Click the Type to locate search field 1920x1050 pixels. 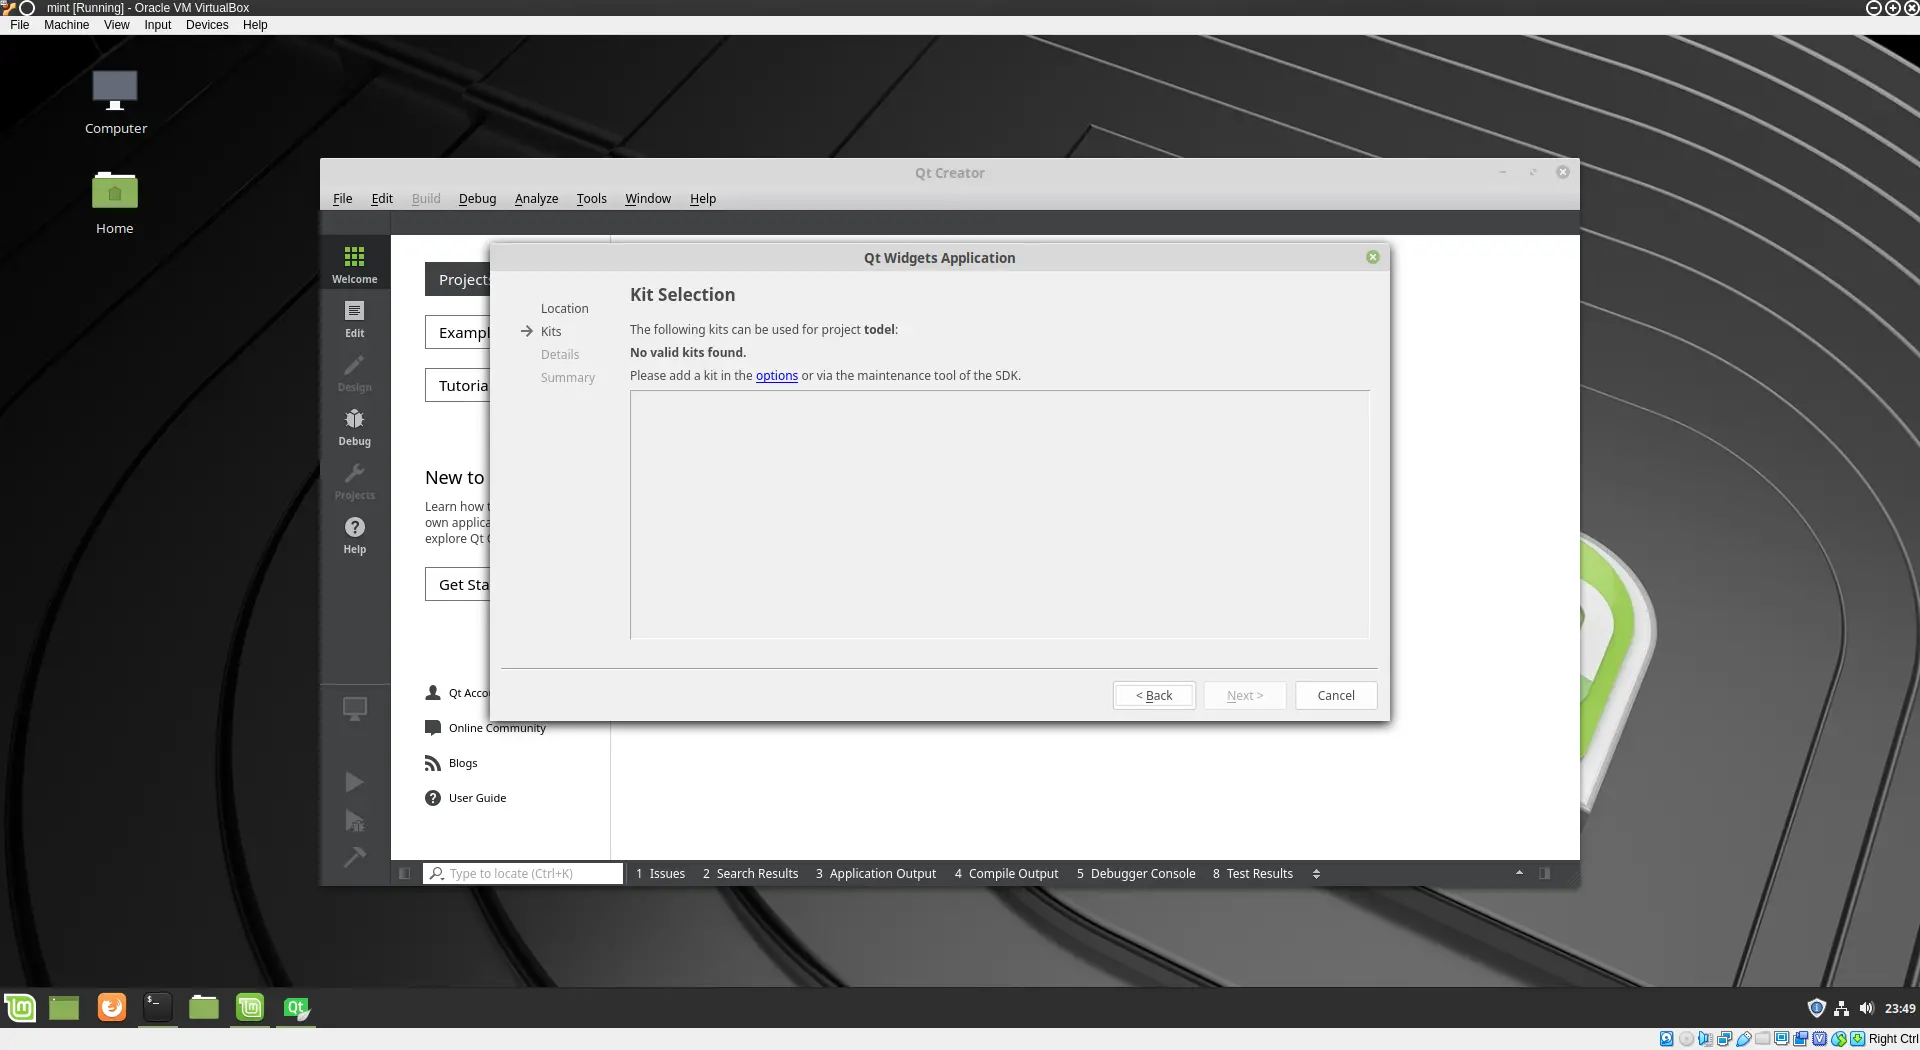(x=523, y=874)
